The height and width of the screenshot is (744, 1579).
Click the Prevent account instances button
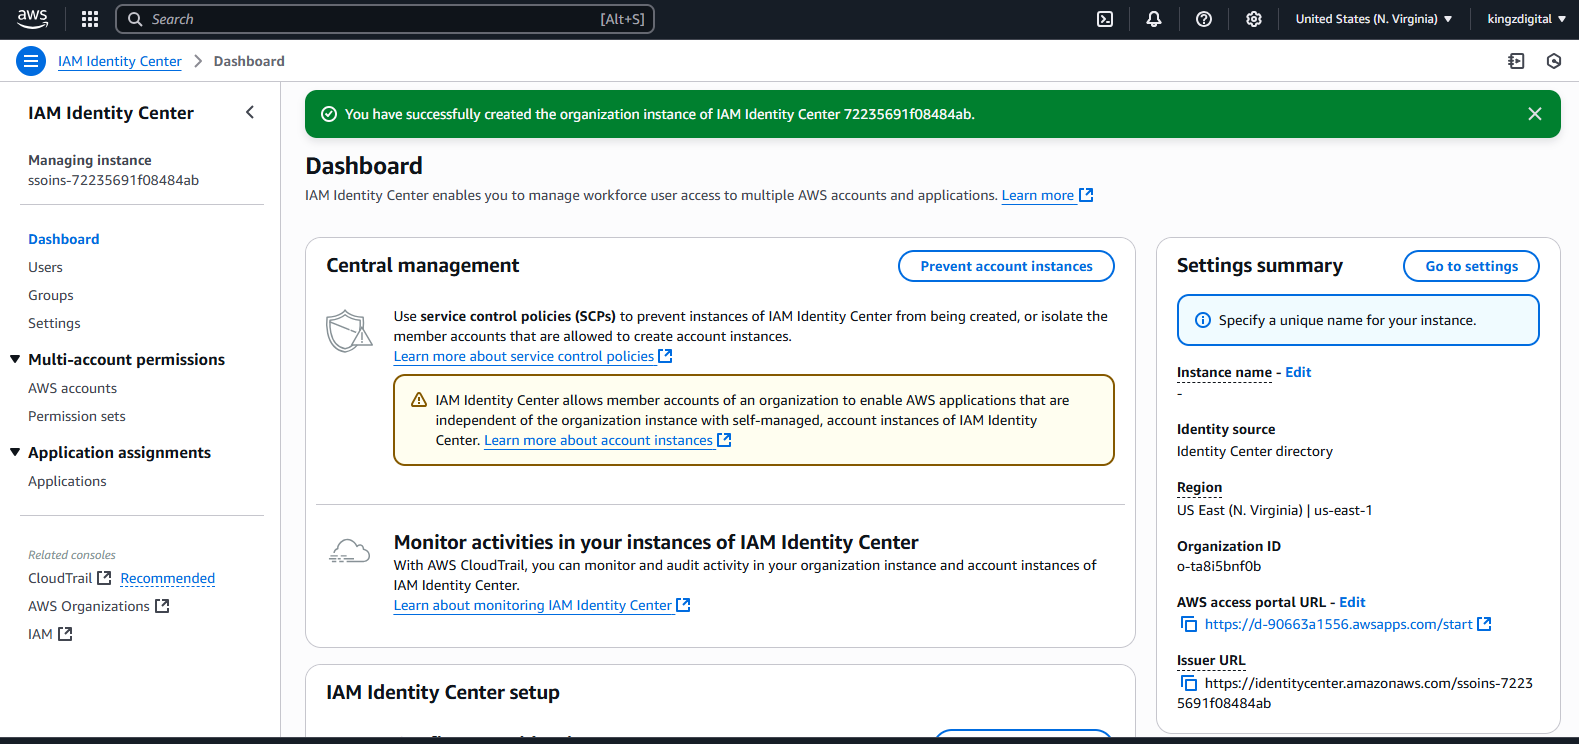(1006, 266)
